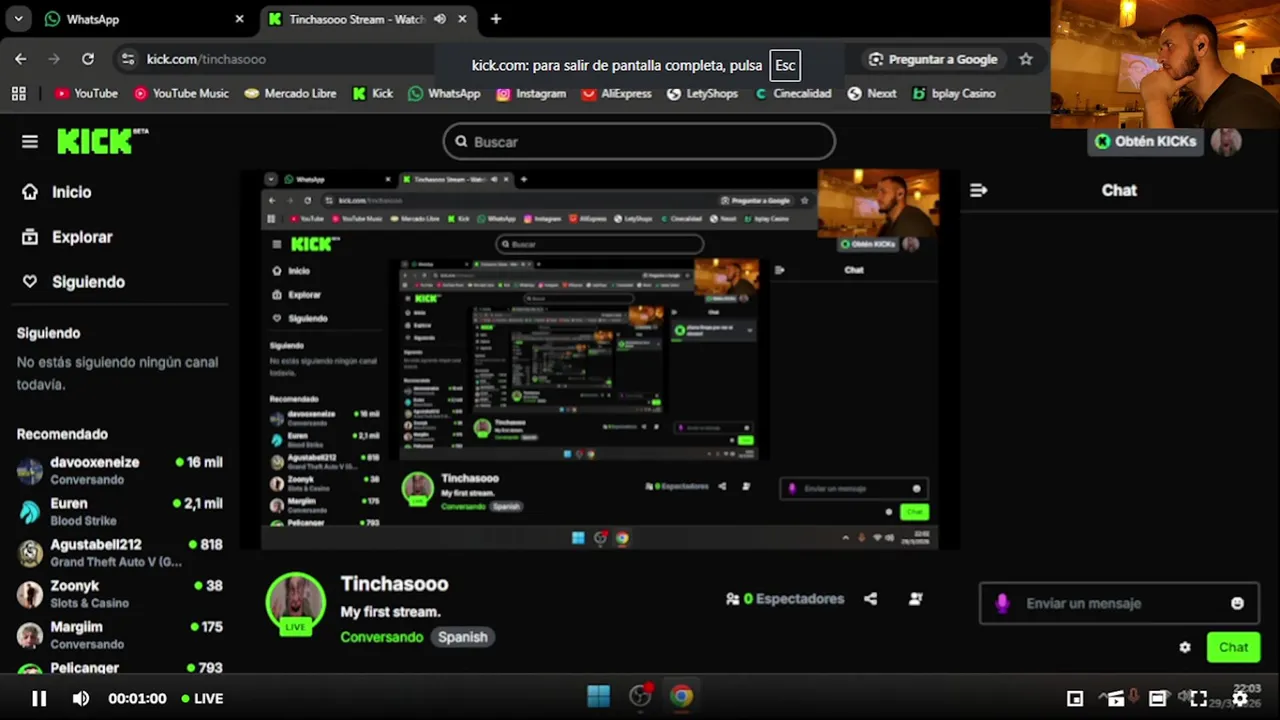
Task: Open the Windows Start button on taskbar
Action: pyautogui.click(x=598, y=696)
